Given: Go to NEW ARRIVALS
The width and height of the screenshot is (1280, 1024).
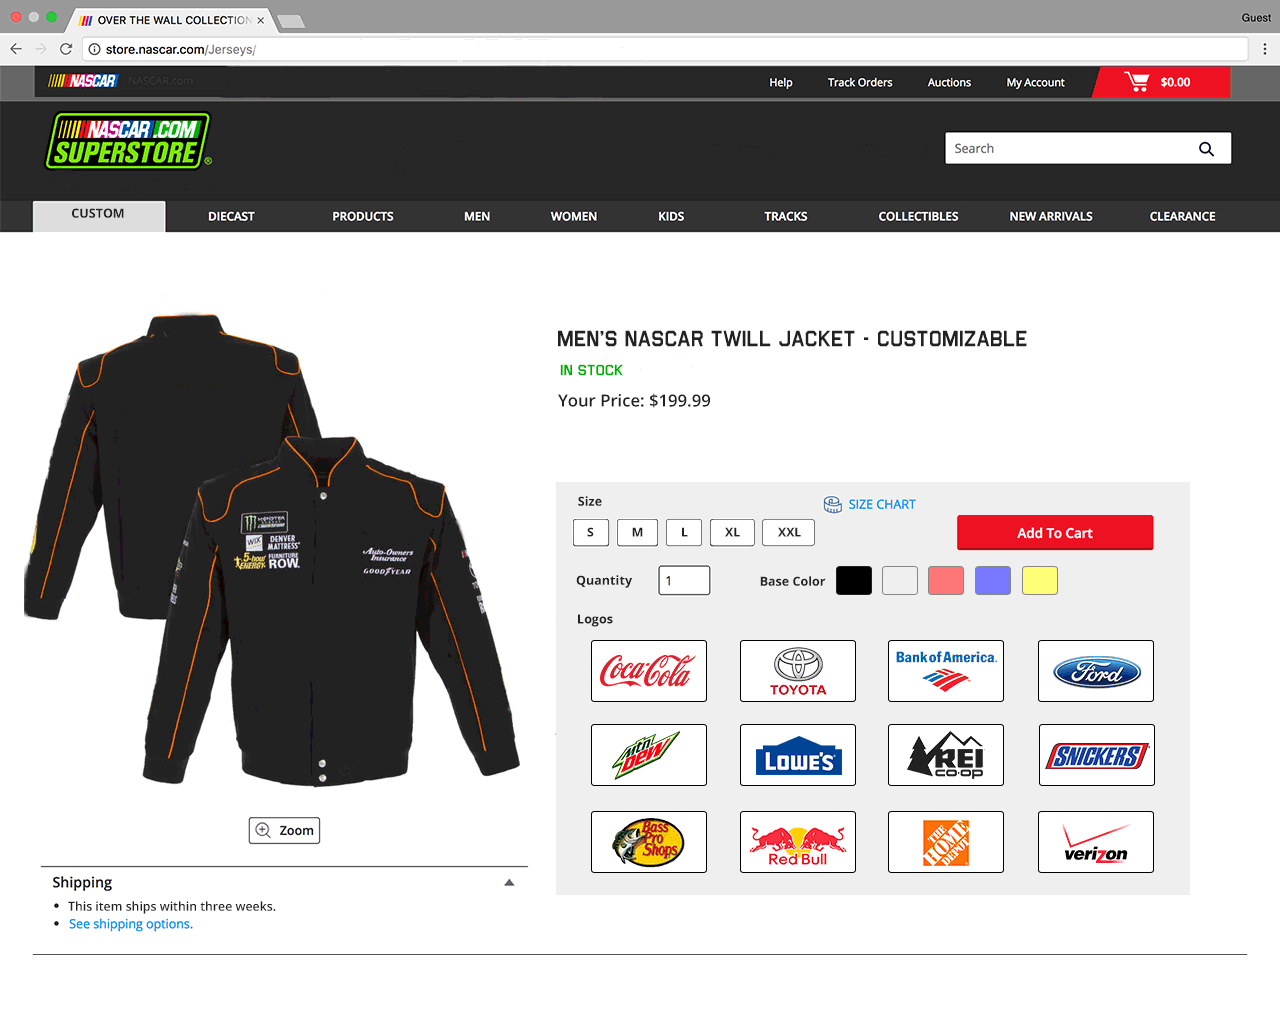Looking at the screenshot, I should [1051, 216].
